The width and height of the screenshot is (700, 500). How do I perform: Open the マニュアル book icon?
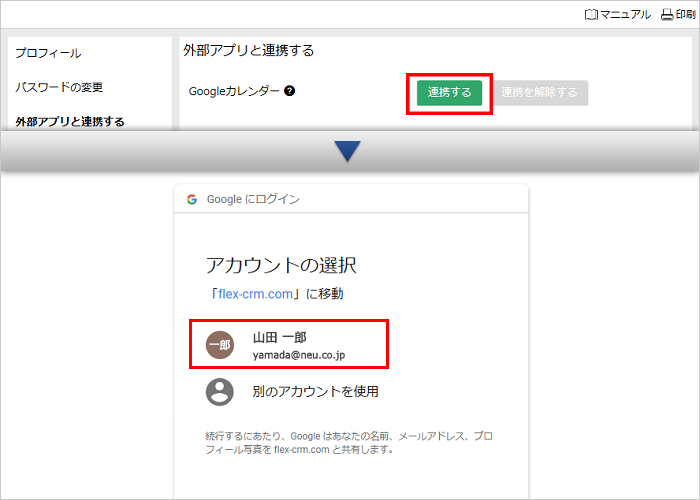(591, 15)
